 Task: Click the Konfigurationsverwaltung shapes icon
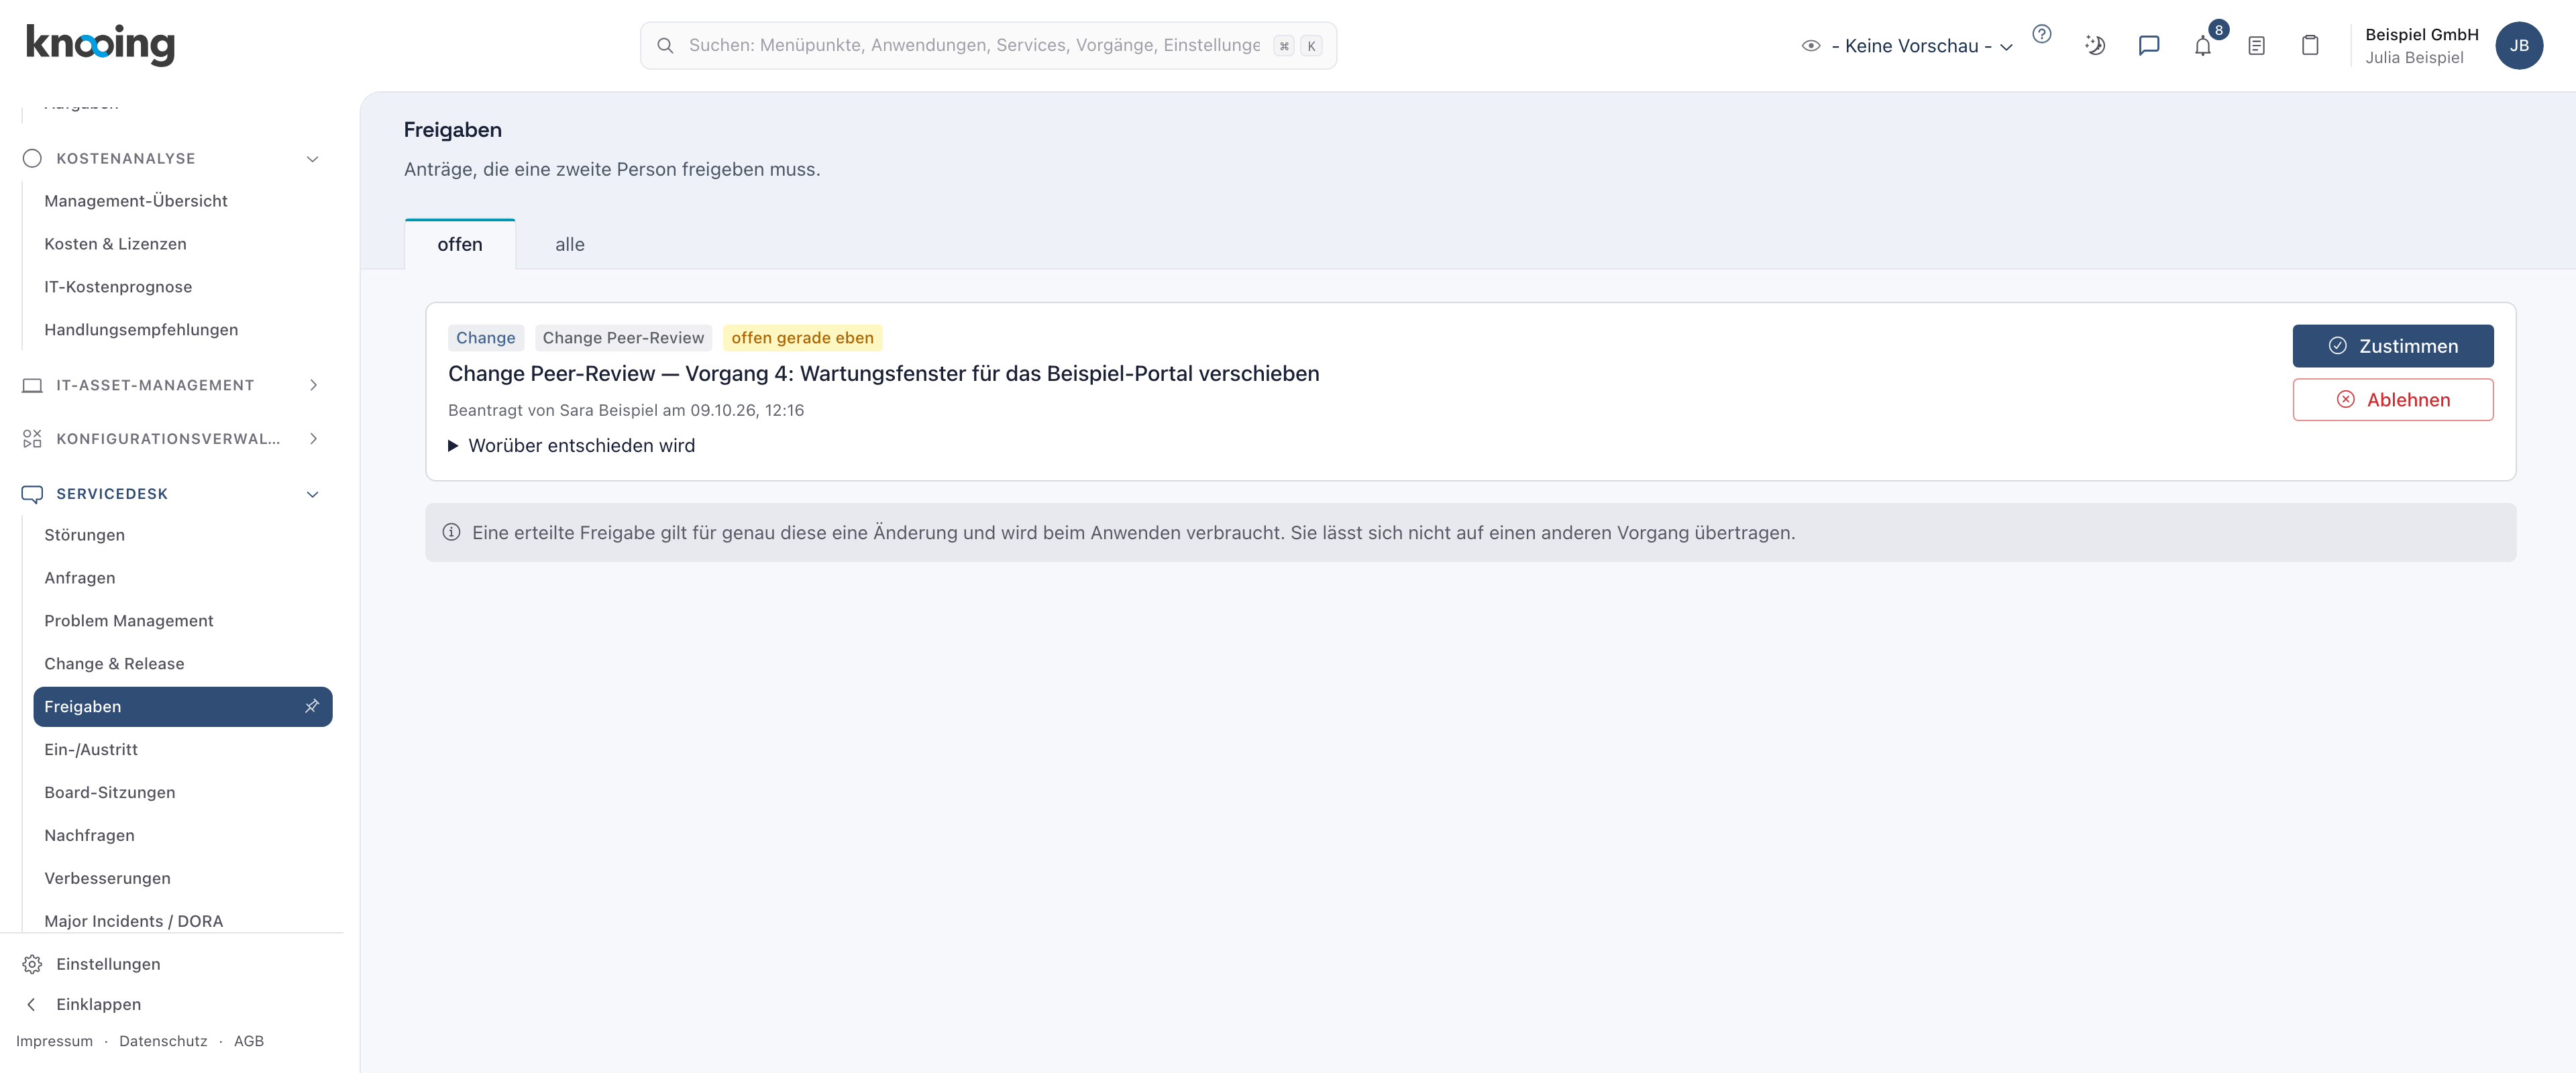(x=32, y=439)
